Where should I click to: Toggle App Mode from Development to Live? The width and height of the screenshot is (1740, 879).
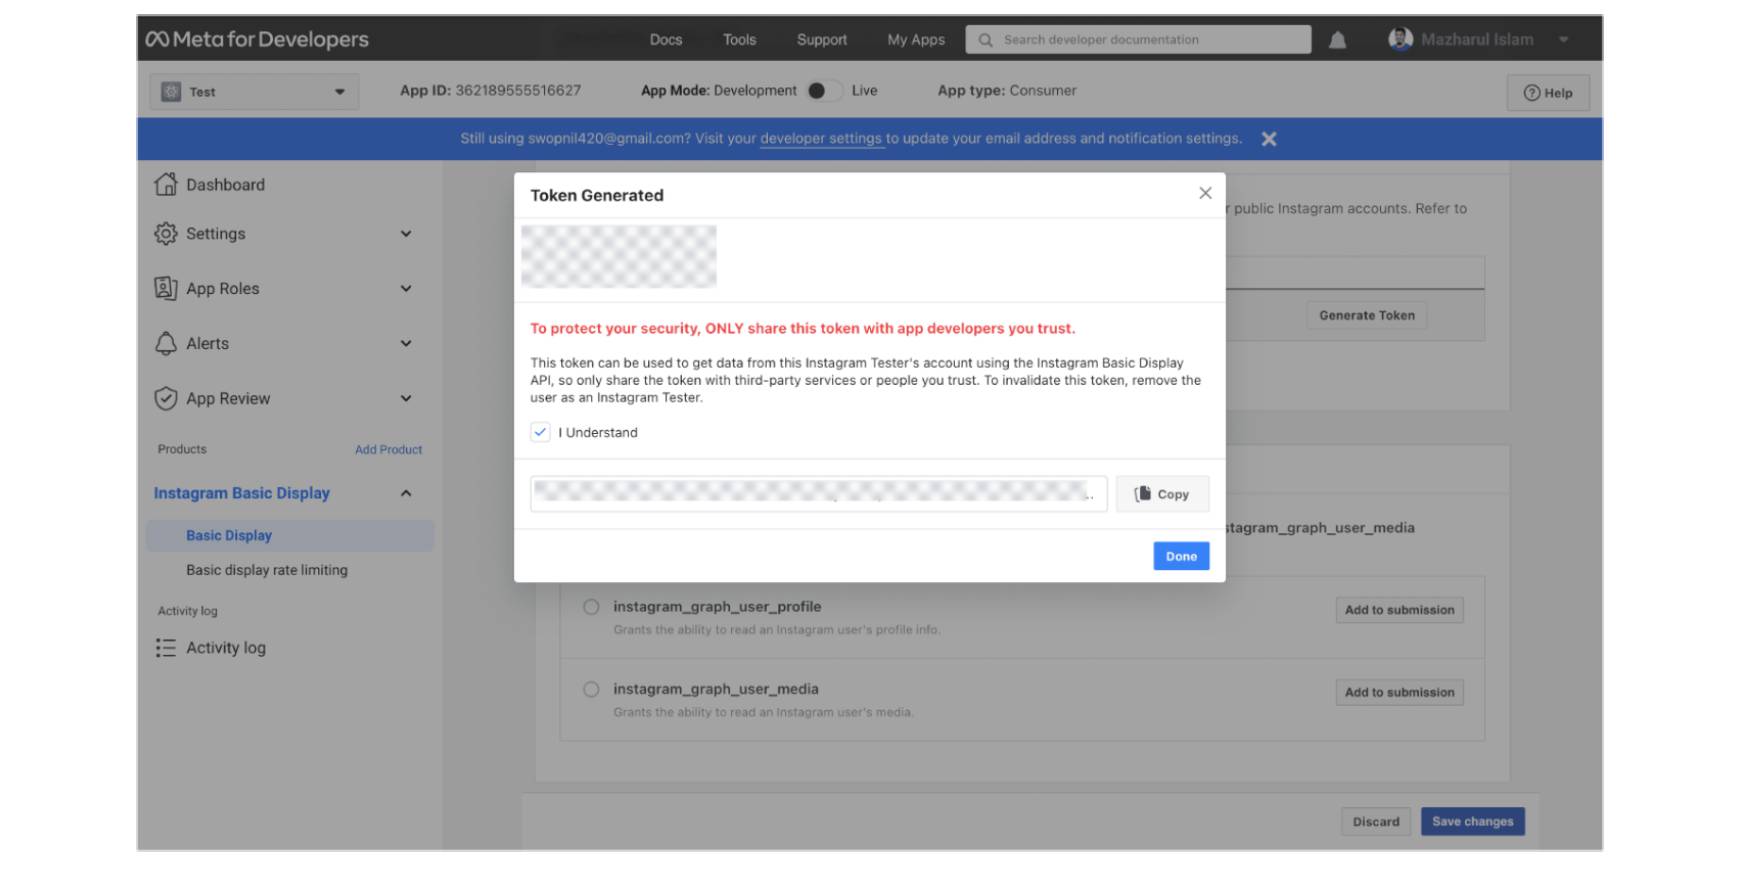click(x=824, y=91)
